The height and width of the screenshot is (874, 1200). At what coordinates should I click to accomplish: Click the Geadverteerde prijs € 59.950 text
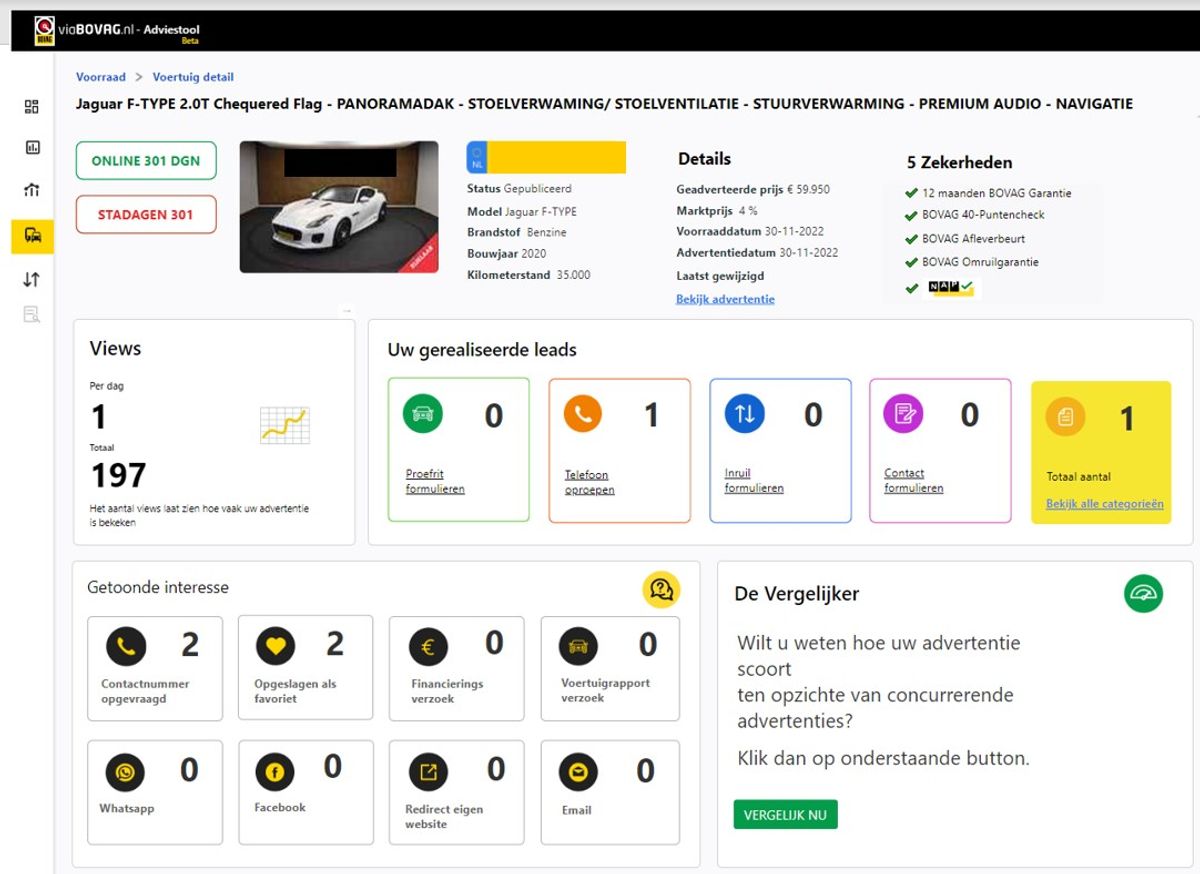coord(753,189)
